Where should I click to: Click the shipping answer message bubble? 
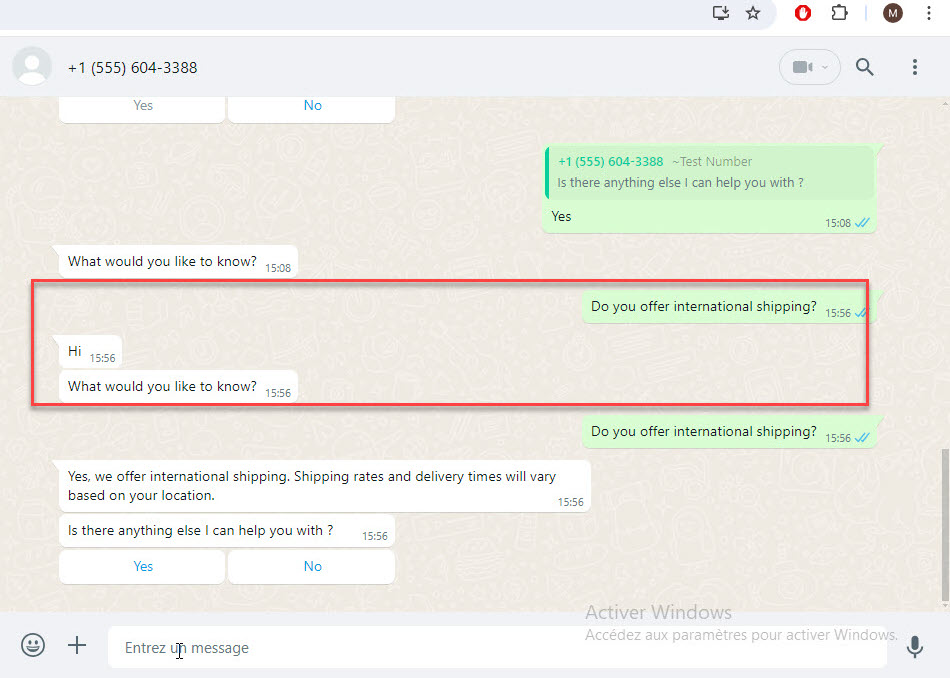[x=324, y=486]
